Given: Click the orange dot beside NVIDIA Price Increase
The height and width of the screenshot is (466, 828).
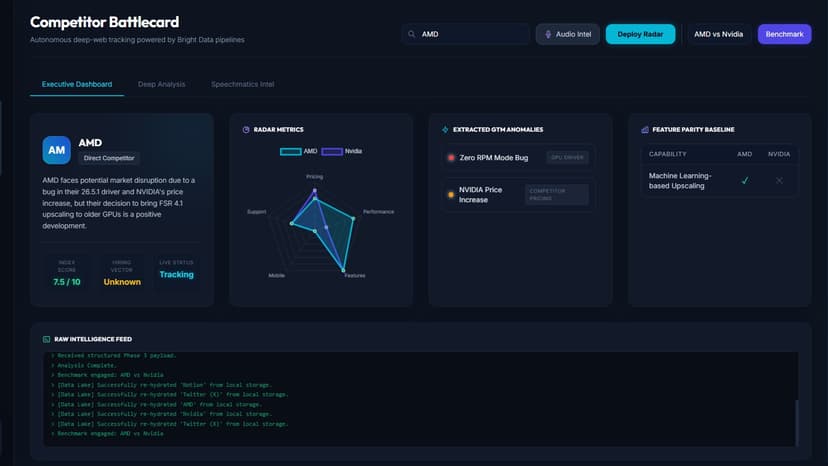Looking at the screenshot, I should (451, 194).
